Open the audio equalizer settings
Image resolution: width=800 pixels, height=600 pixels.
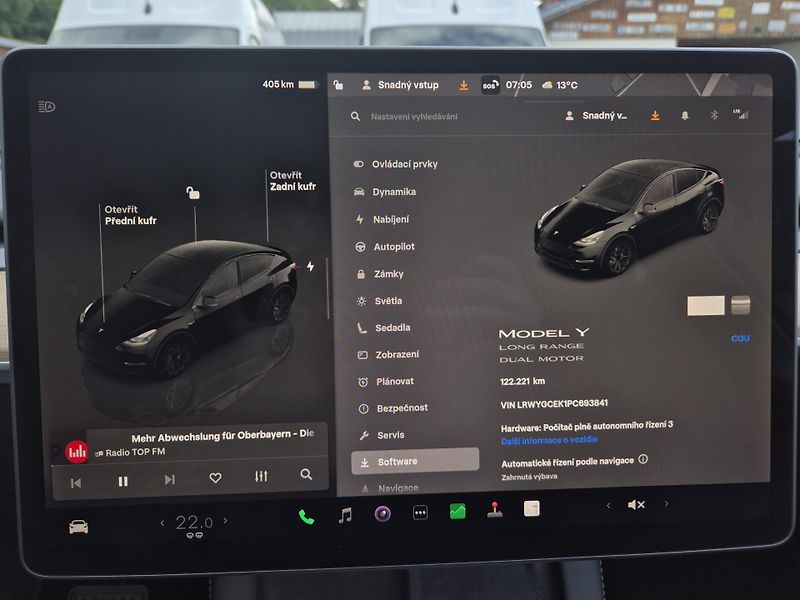[261, 476]
